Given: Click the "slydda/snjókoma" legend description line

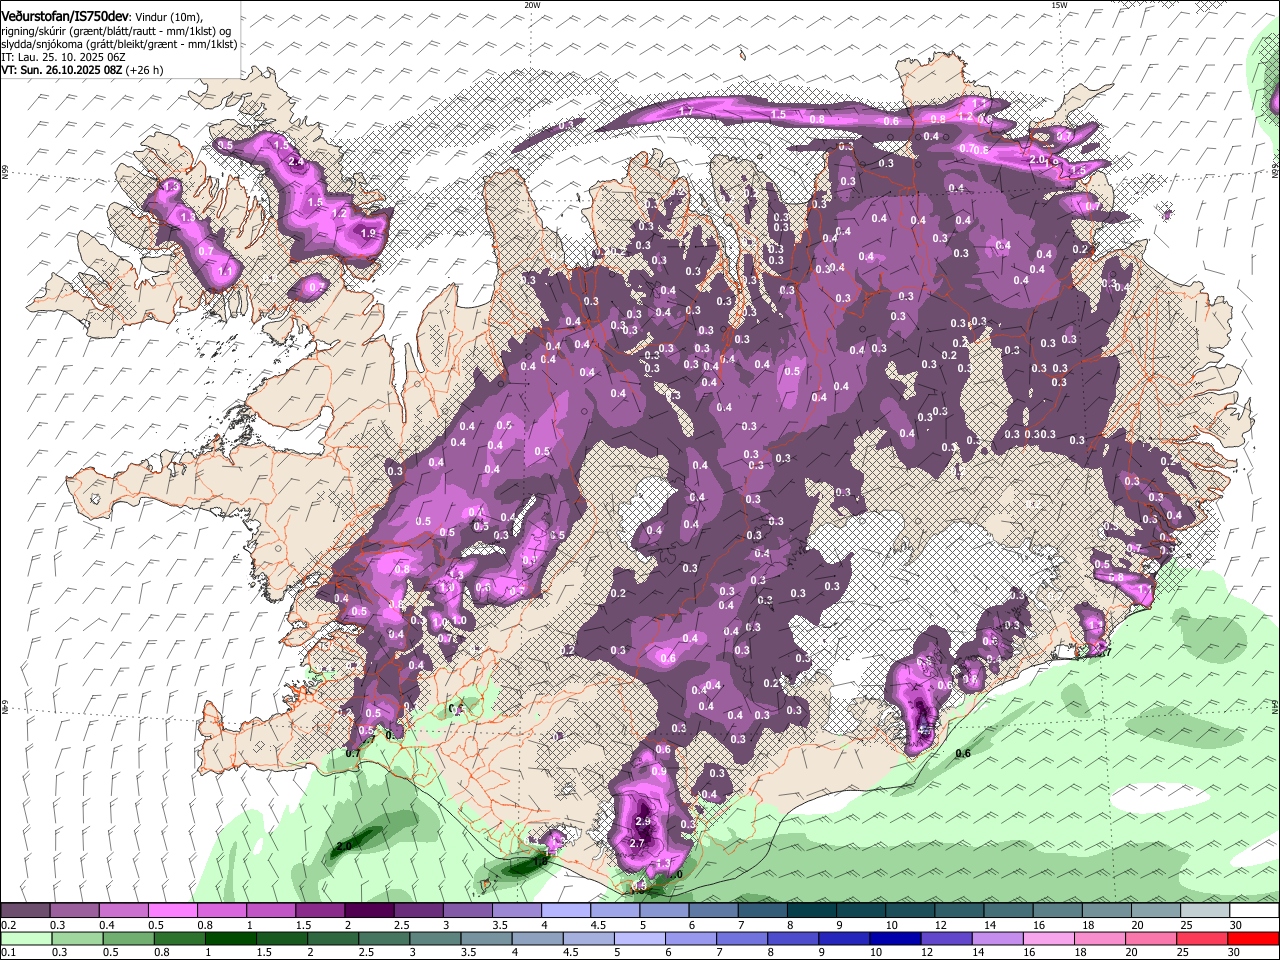Looking at the screenshot, I should tap(120, 44).
